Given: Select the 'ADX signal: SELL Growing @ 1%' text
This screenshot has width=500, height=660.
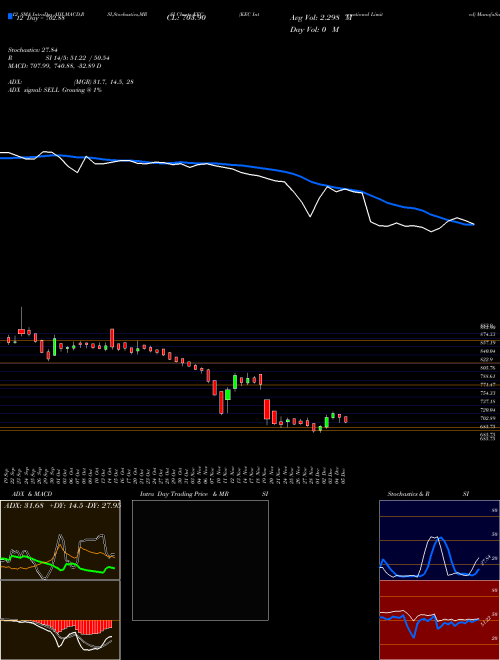Looking at the screenshot, I should (x=55, y=90).
